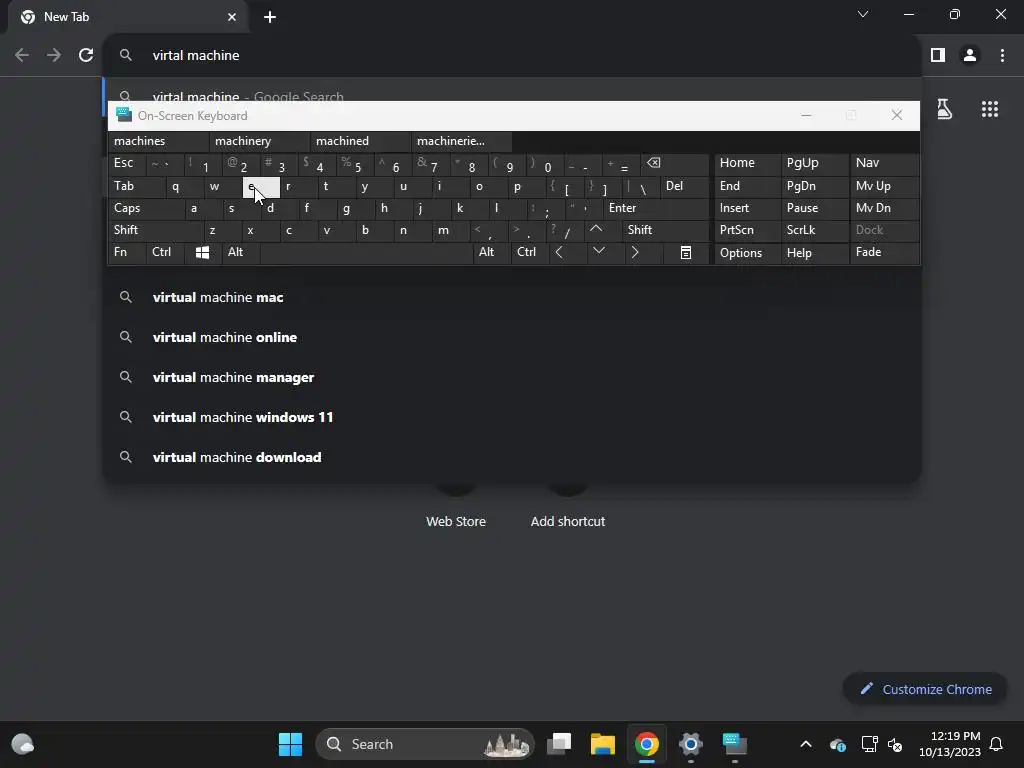Image resolution: width=1024 pixels, height=768 pixels.
Task: Open the taskbar clock showing 12:19 PM
Action: tap(950, 744)
